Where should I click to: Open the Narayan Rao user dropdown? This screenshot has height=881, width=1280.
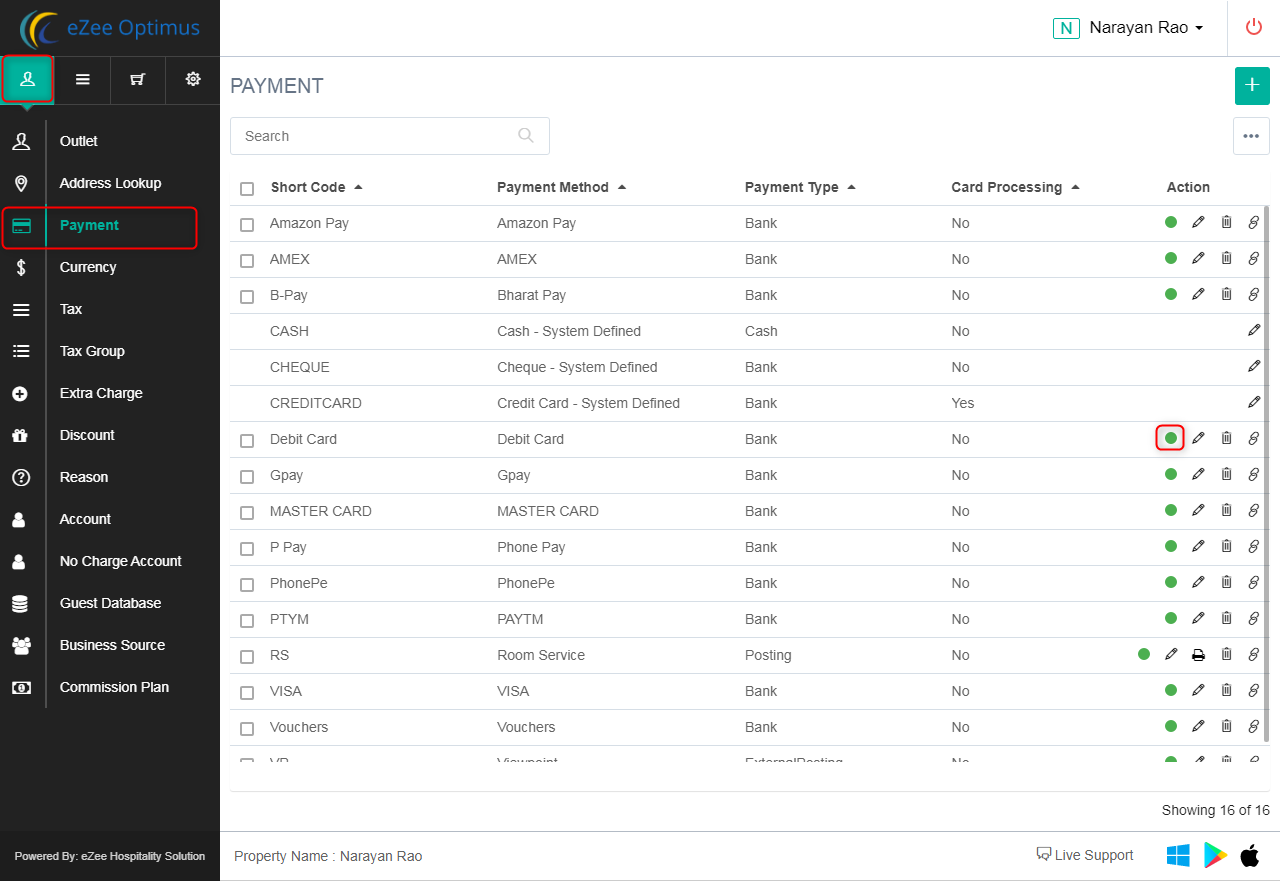[1129, 28]
